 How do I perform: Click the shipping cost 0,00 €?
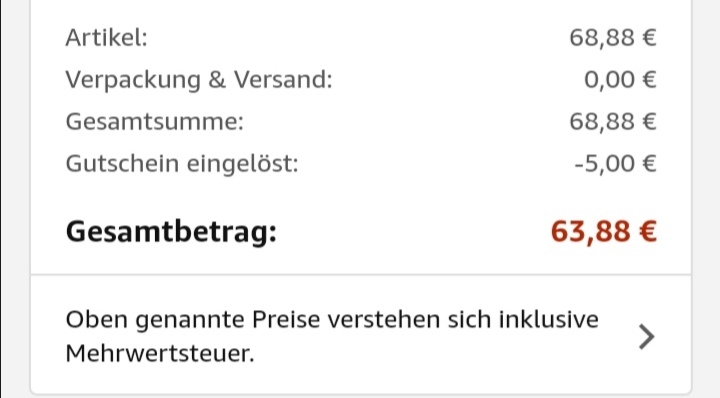coord(620,80)
